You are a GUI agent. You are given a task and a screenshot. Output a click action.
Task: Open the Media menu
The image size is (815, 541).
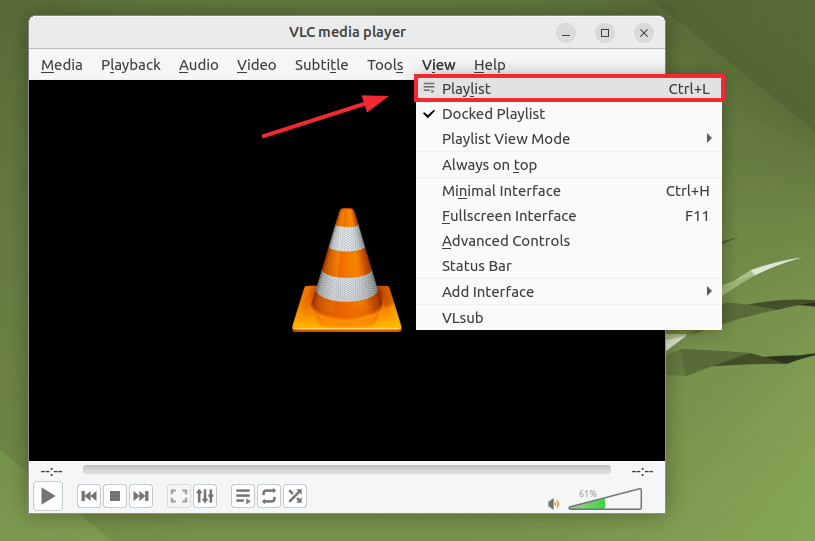click(62, 65)
